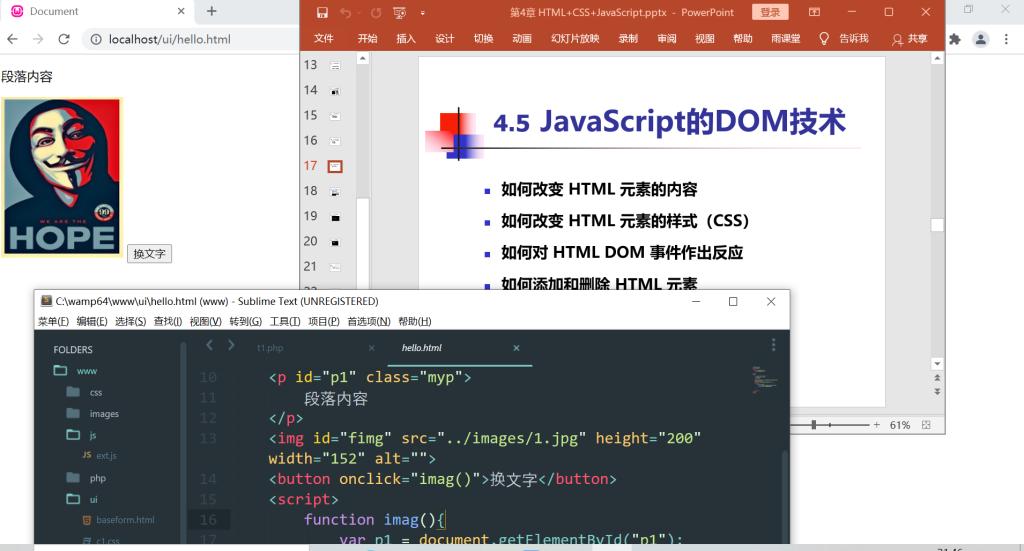Click the PowerPoint save icon
Viewport: 1024px width, 551px height.
(x=322, y=13)
